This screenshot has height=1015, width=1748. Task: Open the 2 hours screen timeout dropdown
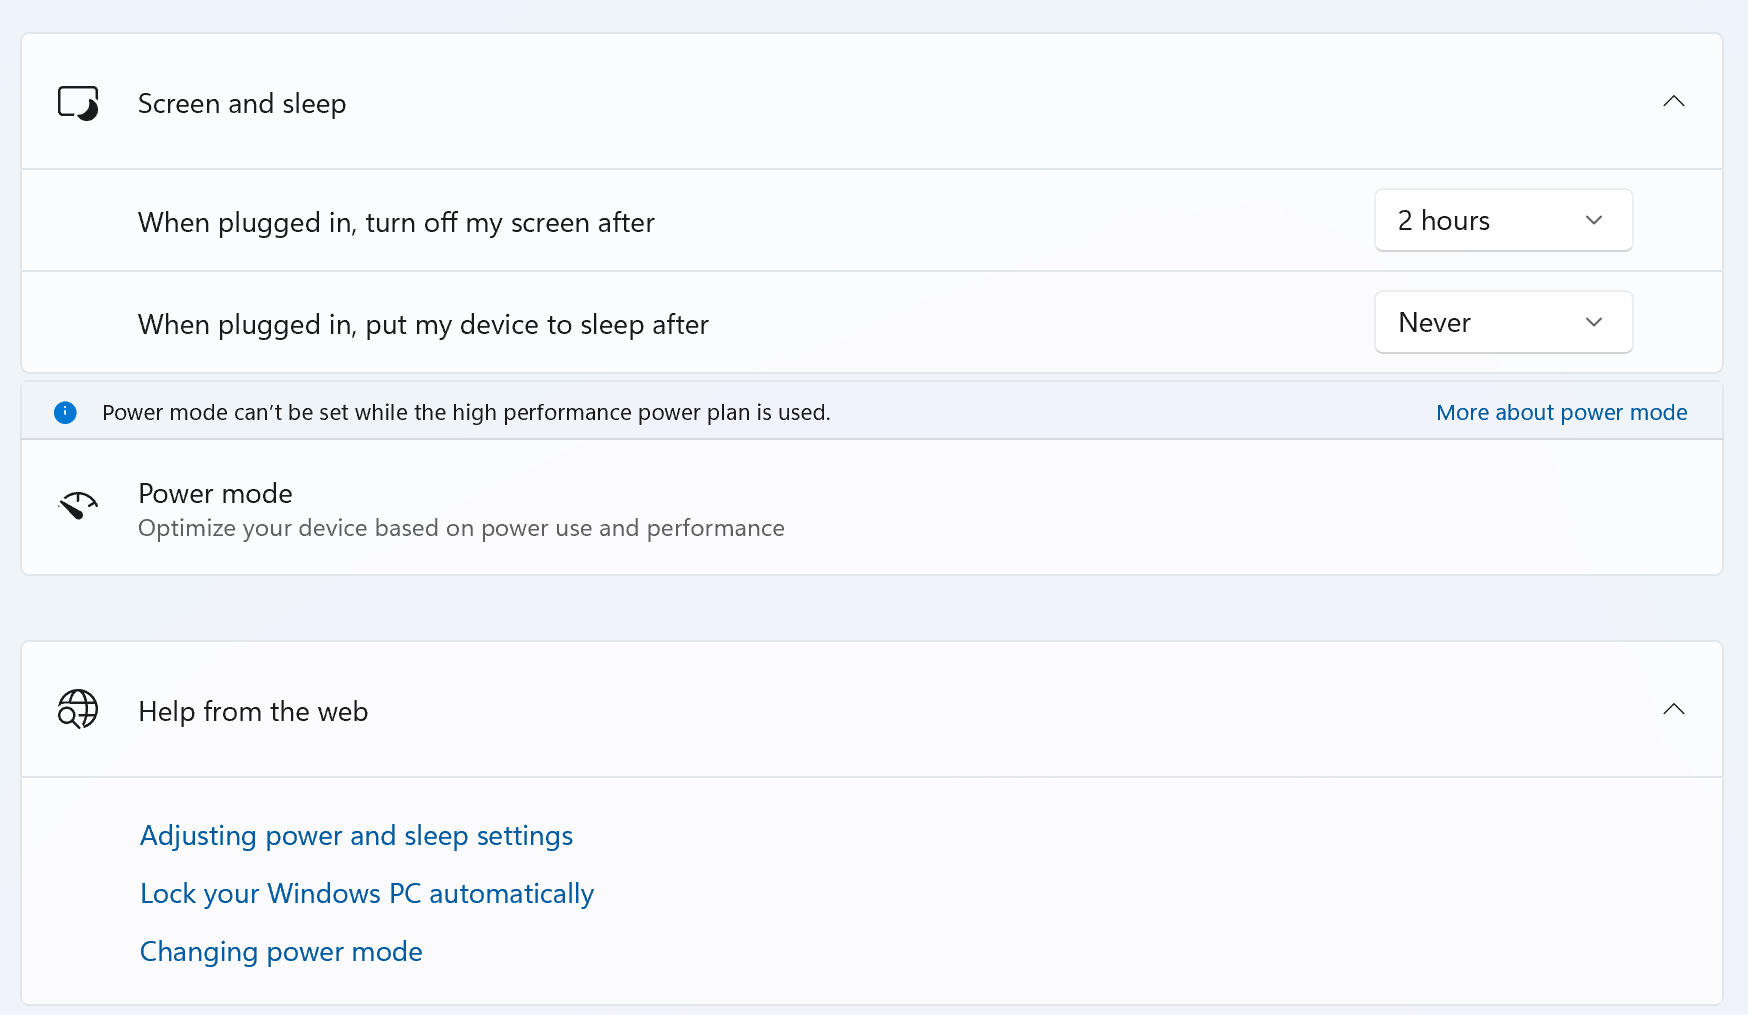(1502, 221)
